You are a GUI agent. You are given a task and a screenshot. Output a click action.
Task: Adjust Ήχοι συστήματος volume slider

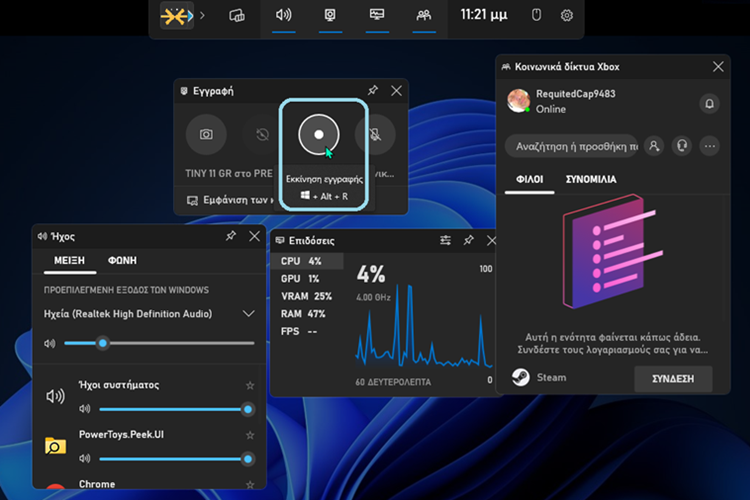[x=176, y=409]
